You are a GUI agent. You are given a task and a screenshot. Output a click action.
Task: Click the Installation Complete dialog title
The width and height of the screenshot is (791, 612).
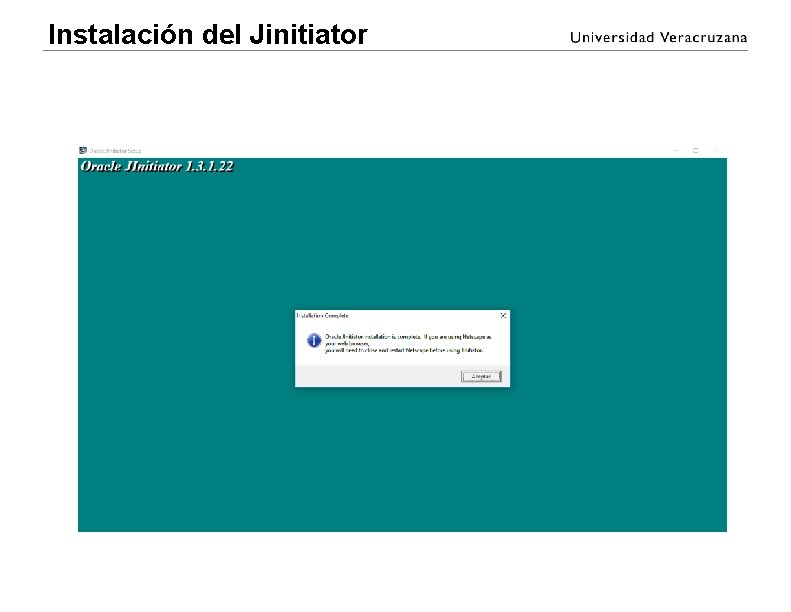(x=322, y=315)
